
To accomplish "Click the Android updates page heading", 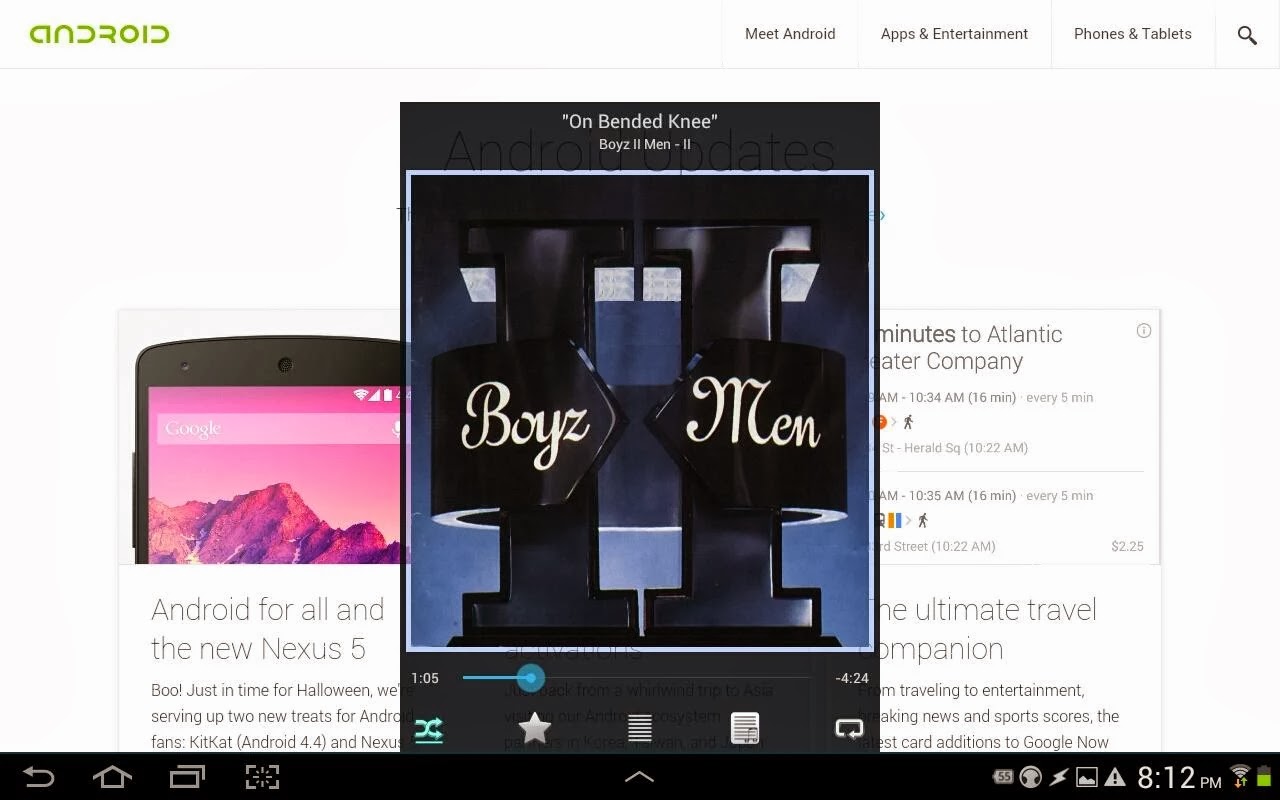I will tap(640, 152).
